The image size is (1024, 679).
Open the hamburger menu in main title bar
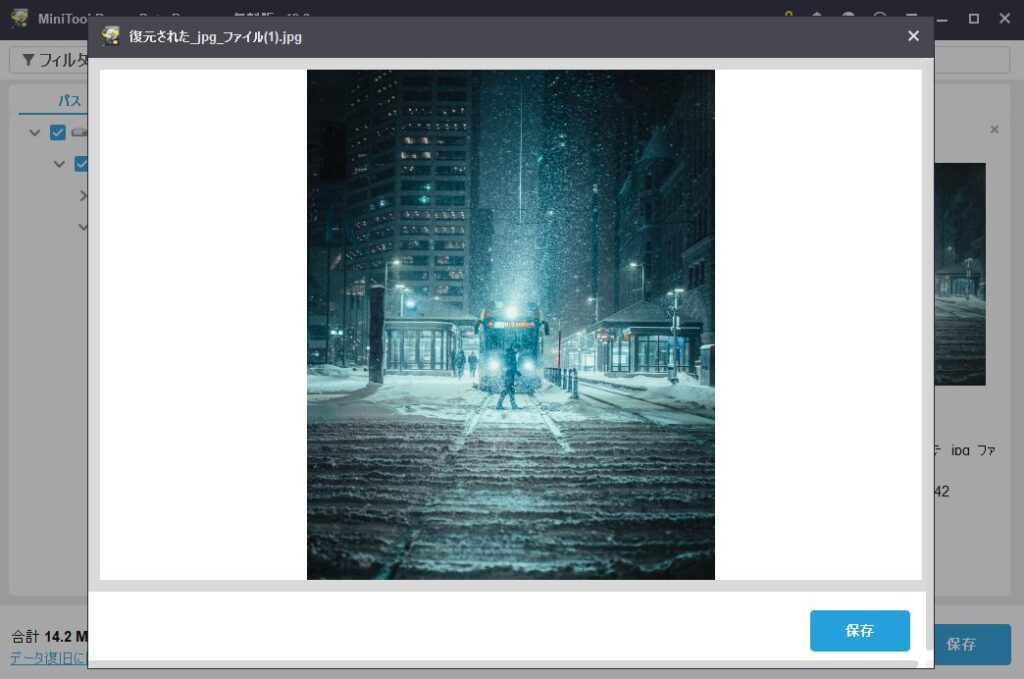911,18
